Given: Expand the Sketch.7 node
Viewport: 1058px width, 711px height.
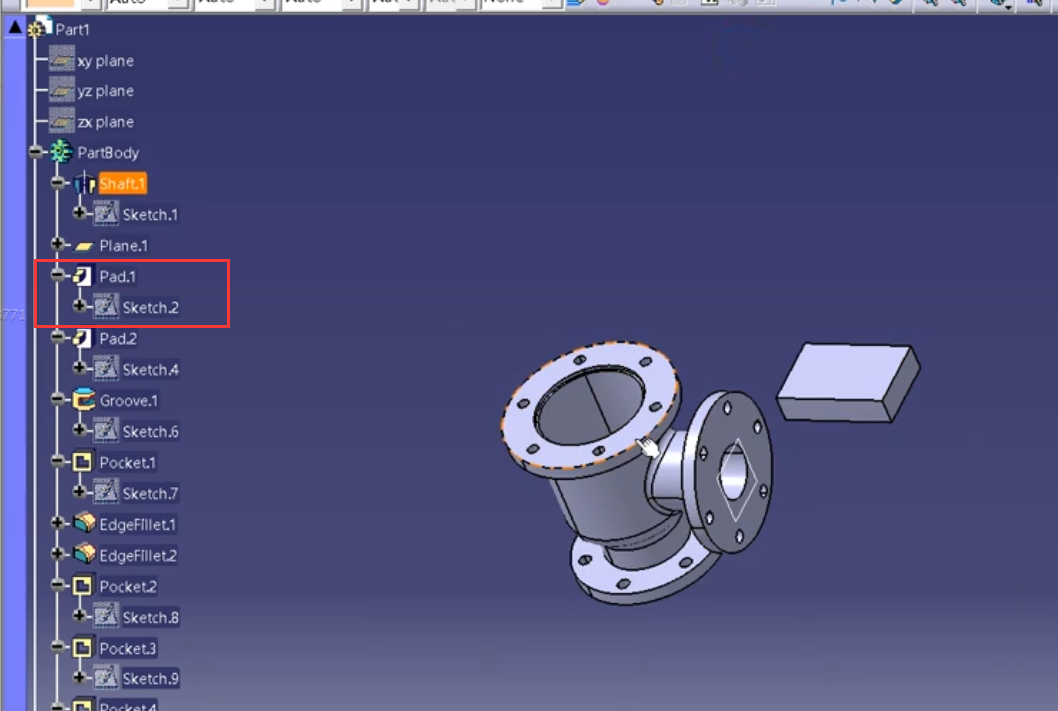Looking at the screenshot, I should coord(79,492).
